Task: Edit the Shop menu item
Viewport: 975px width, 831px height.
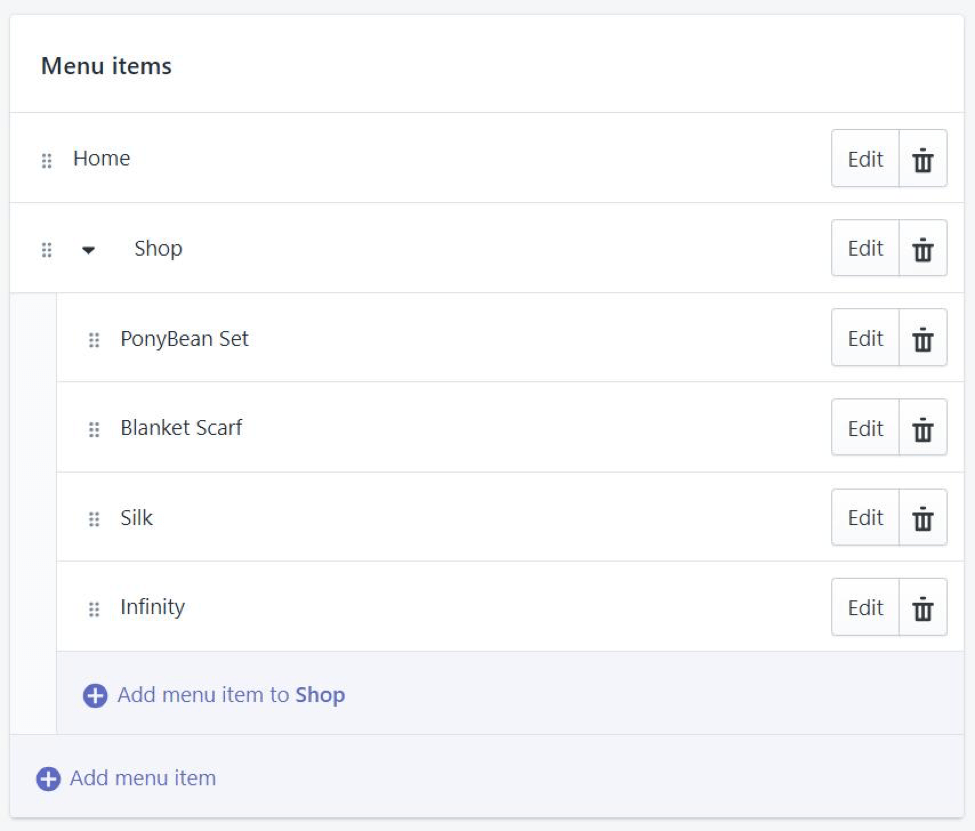Action: pyautogui.click(x=866, y=248)
